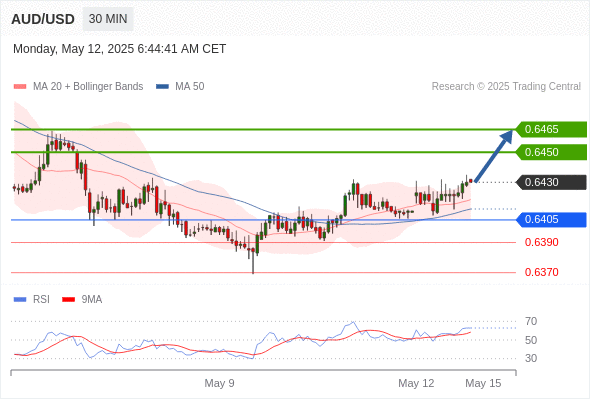Click the May 12 date axis label
The image size is (590, 400).
pos(416,383)
